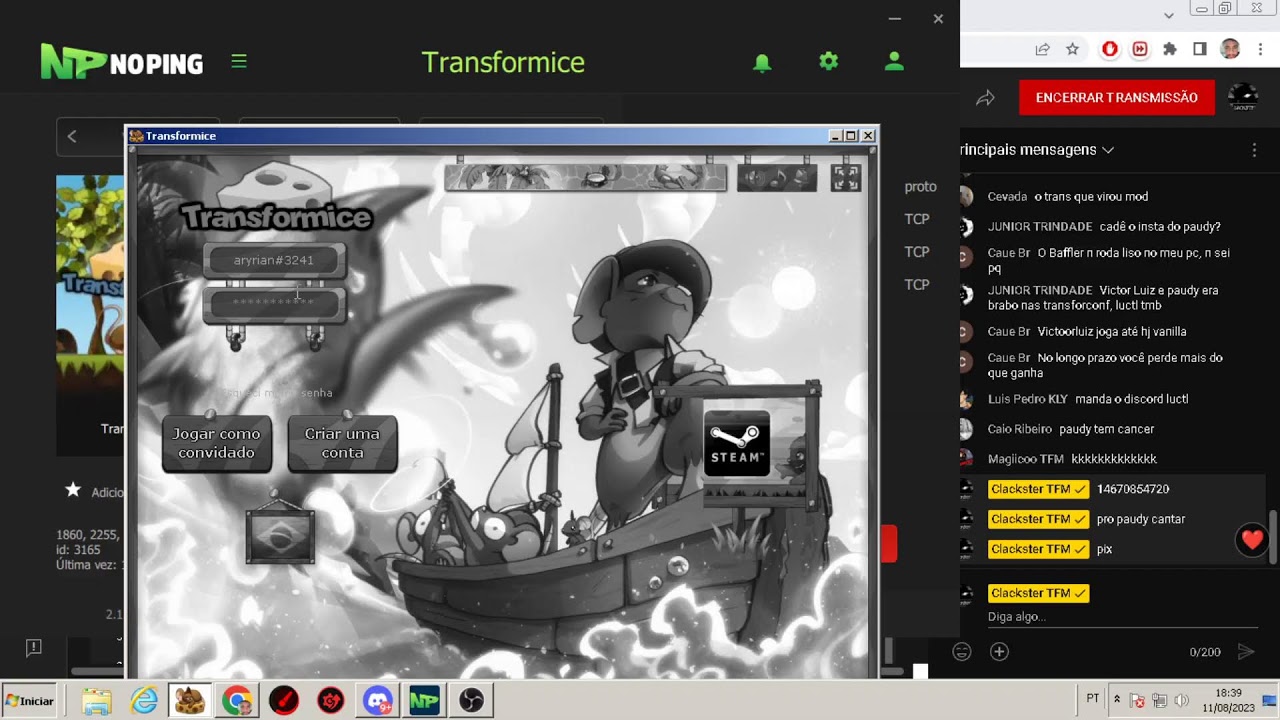This screenshot has height=720, width=1280.
Task: Open the red stop-hand ad blocker extension
Action: click(1110, 49)
